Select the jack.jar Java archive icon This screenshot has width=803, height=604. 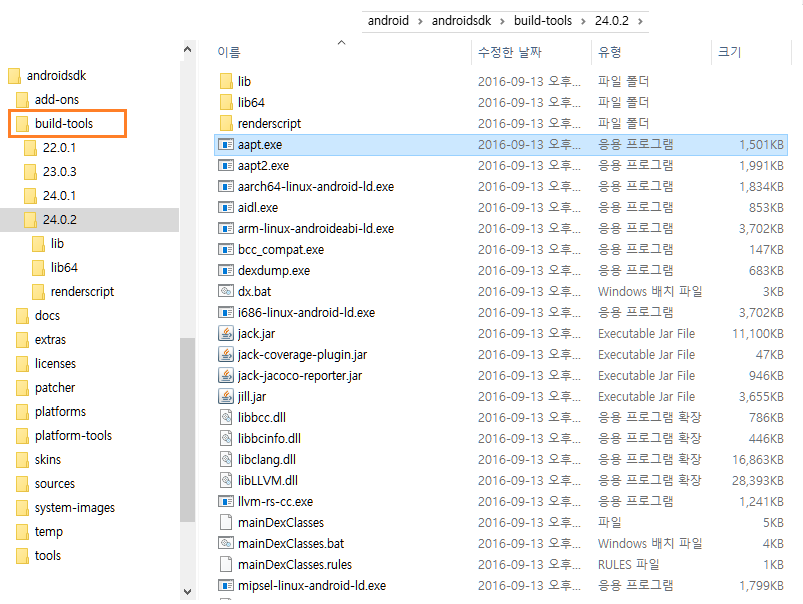227,333
